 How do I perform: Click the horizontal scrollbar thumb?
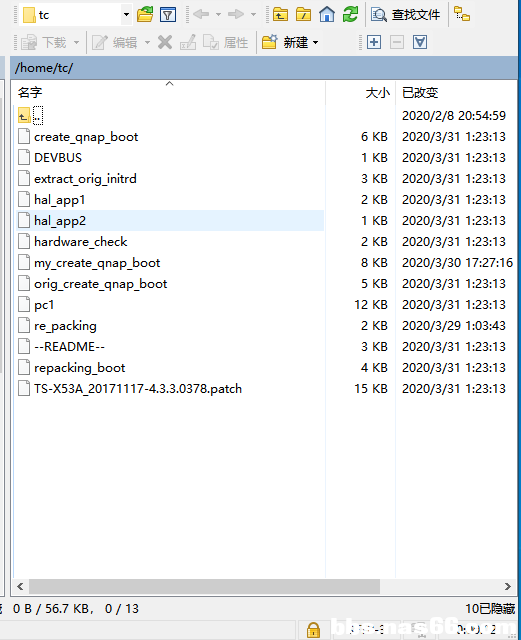coord(204,587)
